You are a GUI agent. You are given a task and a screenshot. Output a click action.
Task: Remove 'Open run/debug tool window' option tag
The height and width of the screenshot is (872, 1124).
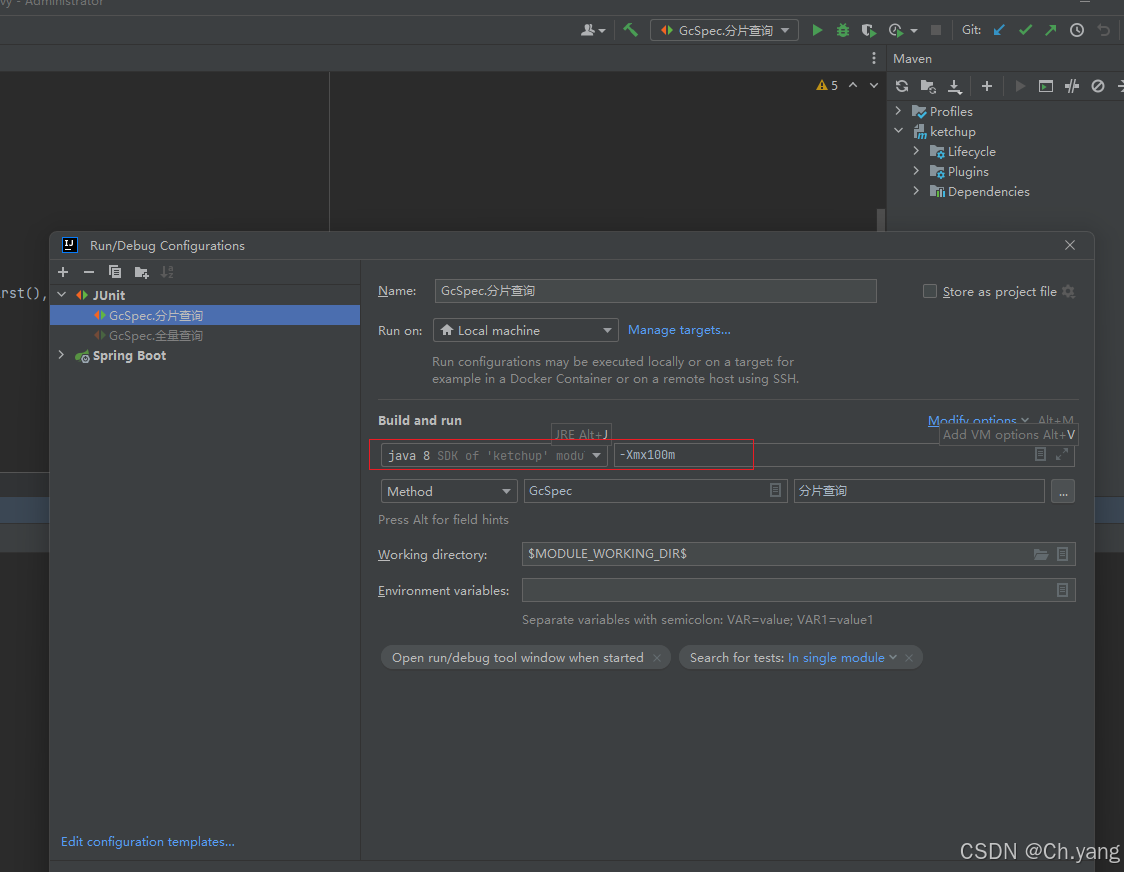(657, 658)
